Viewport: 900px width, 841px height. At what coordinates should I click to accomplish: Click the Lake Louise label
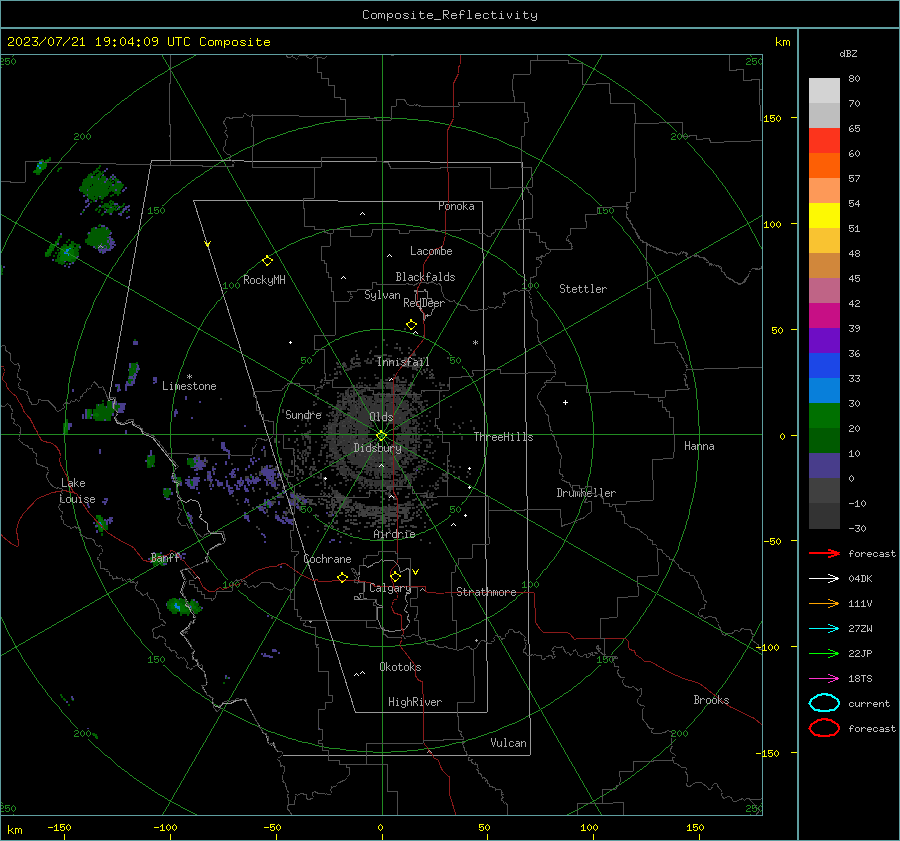coord(77,491)
